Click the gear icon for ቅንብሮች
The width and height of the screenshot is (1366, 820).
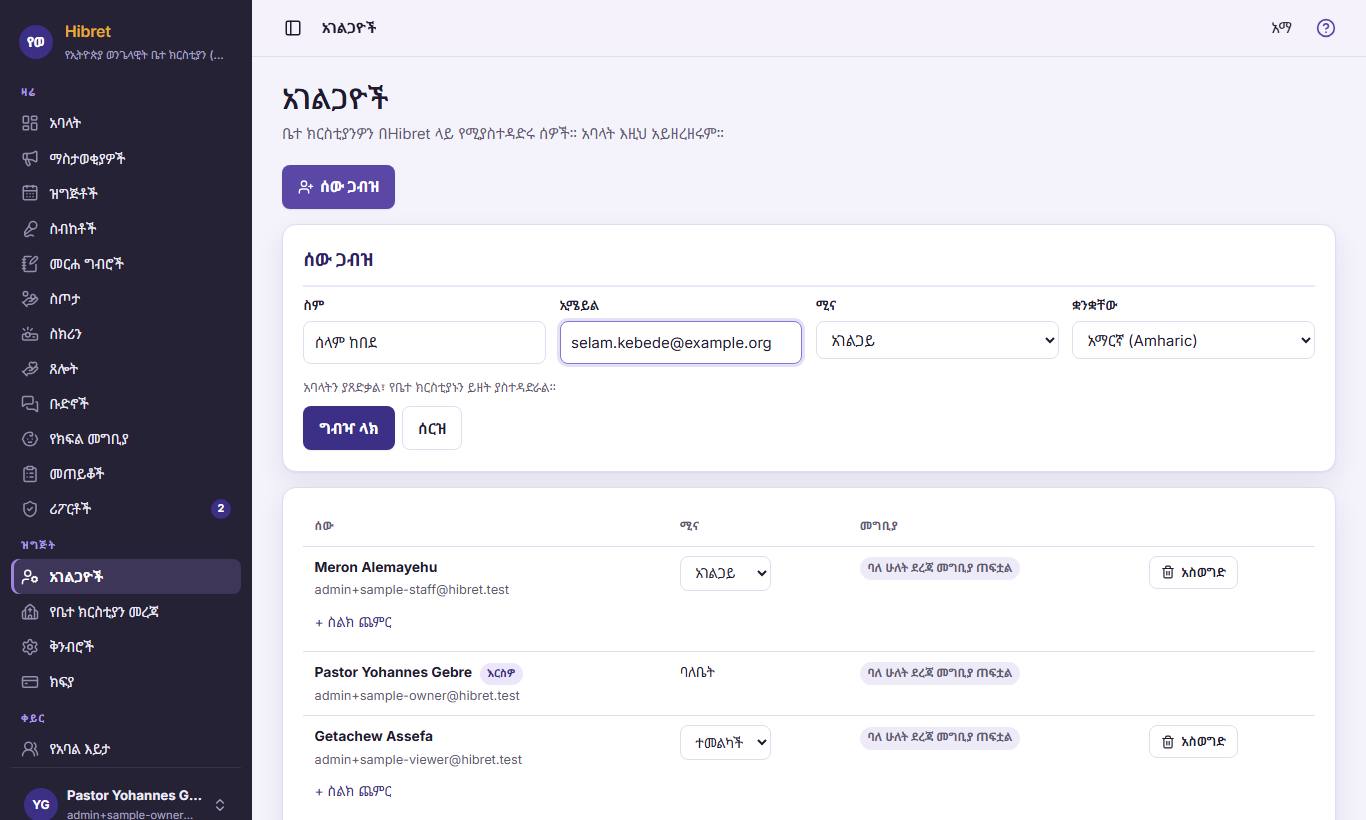pos(30,647)
